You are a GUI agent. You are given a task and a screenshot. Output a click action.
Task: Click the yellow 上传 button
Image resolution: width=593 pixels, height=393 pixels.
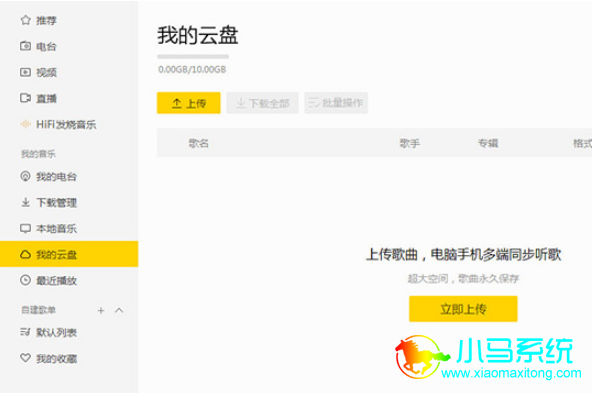coord(189,103)
